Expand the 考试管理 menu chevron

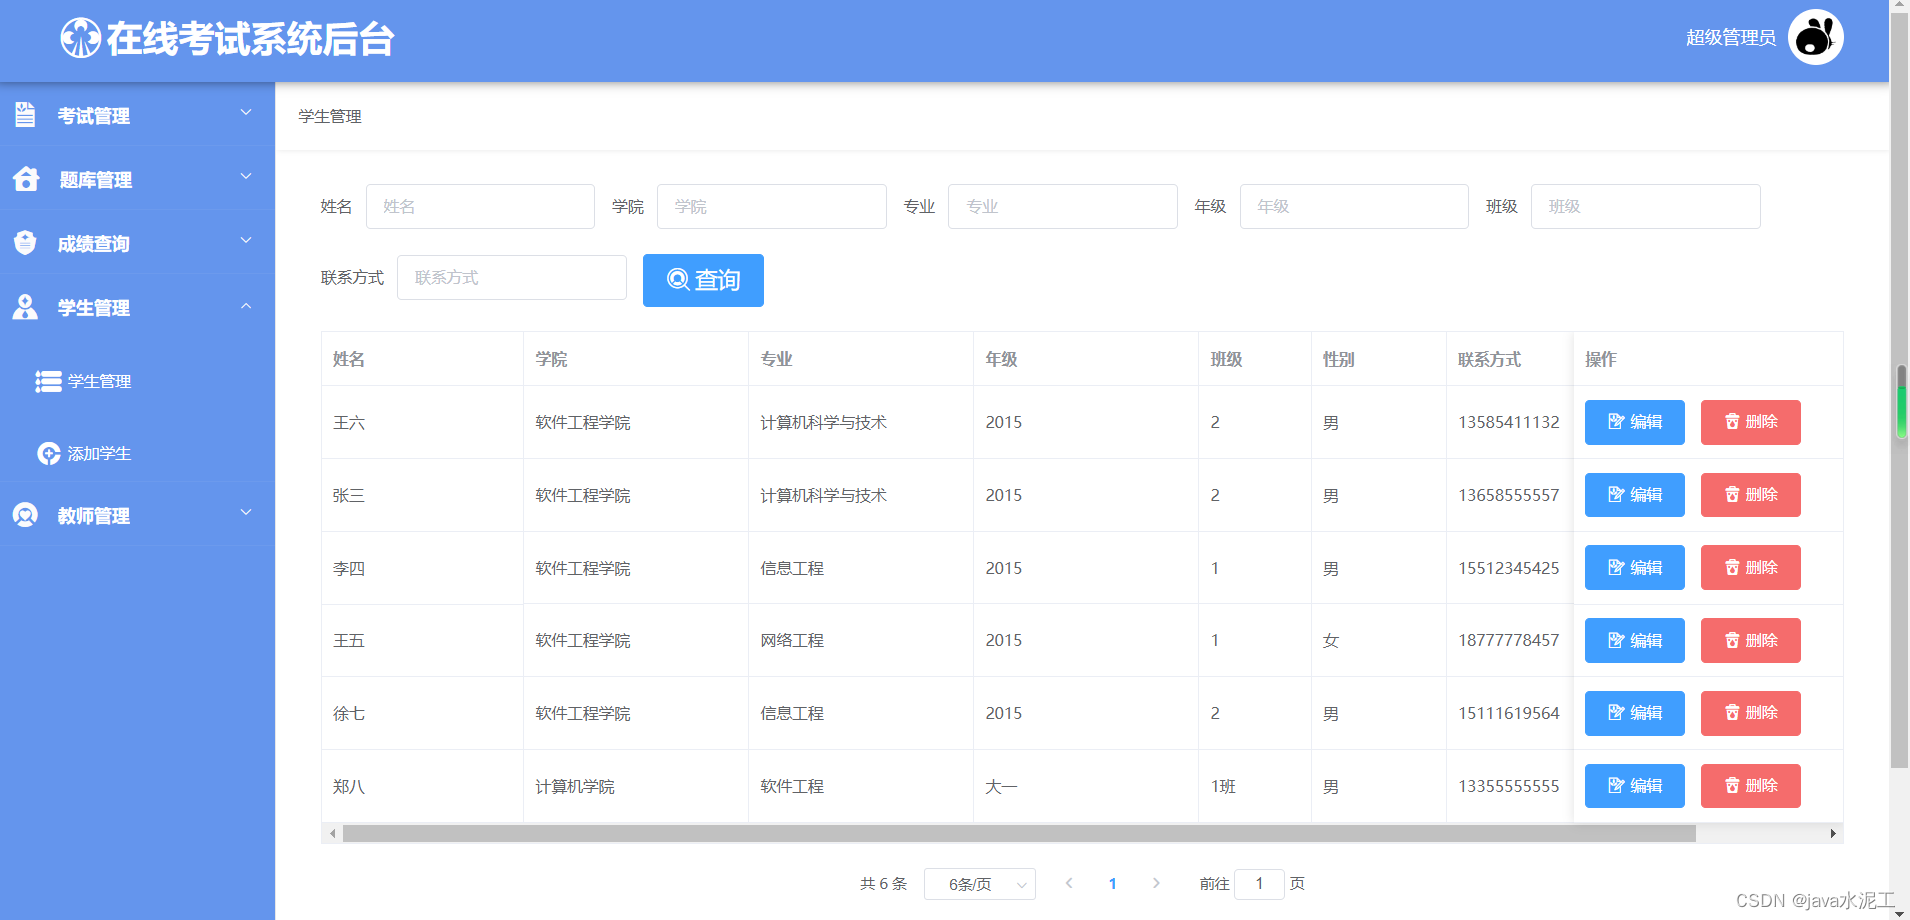(246, 113)
